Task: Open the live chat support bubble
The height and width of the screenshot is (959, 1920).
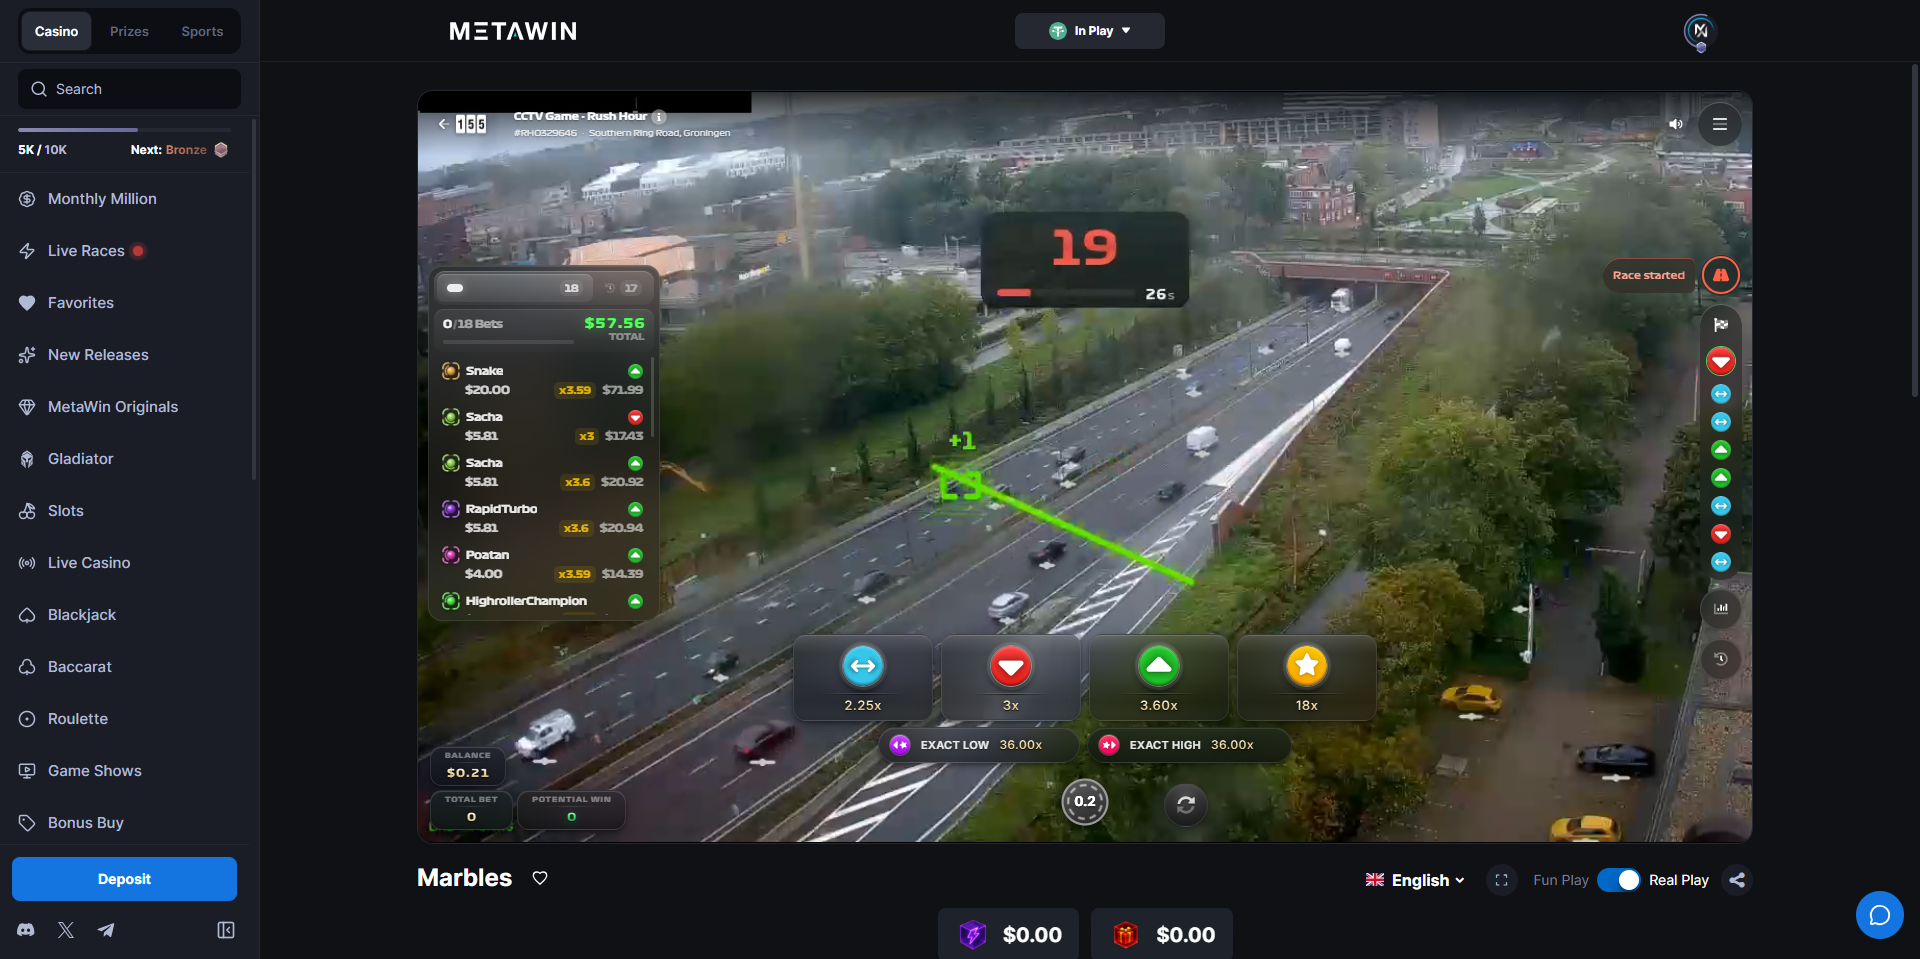Action: (x=1880, y=915)
